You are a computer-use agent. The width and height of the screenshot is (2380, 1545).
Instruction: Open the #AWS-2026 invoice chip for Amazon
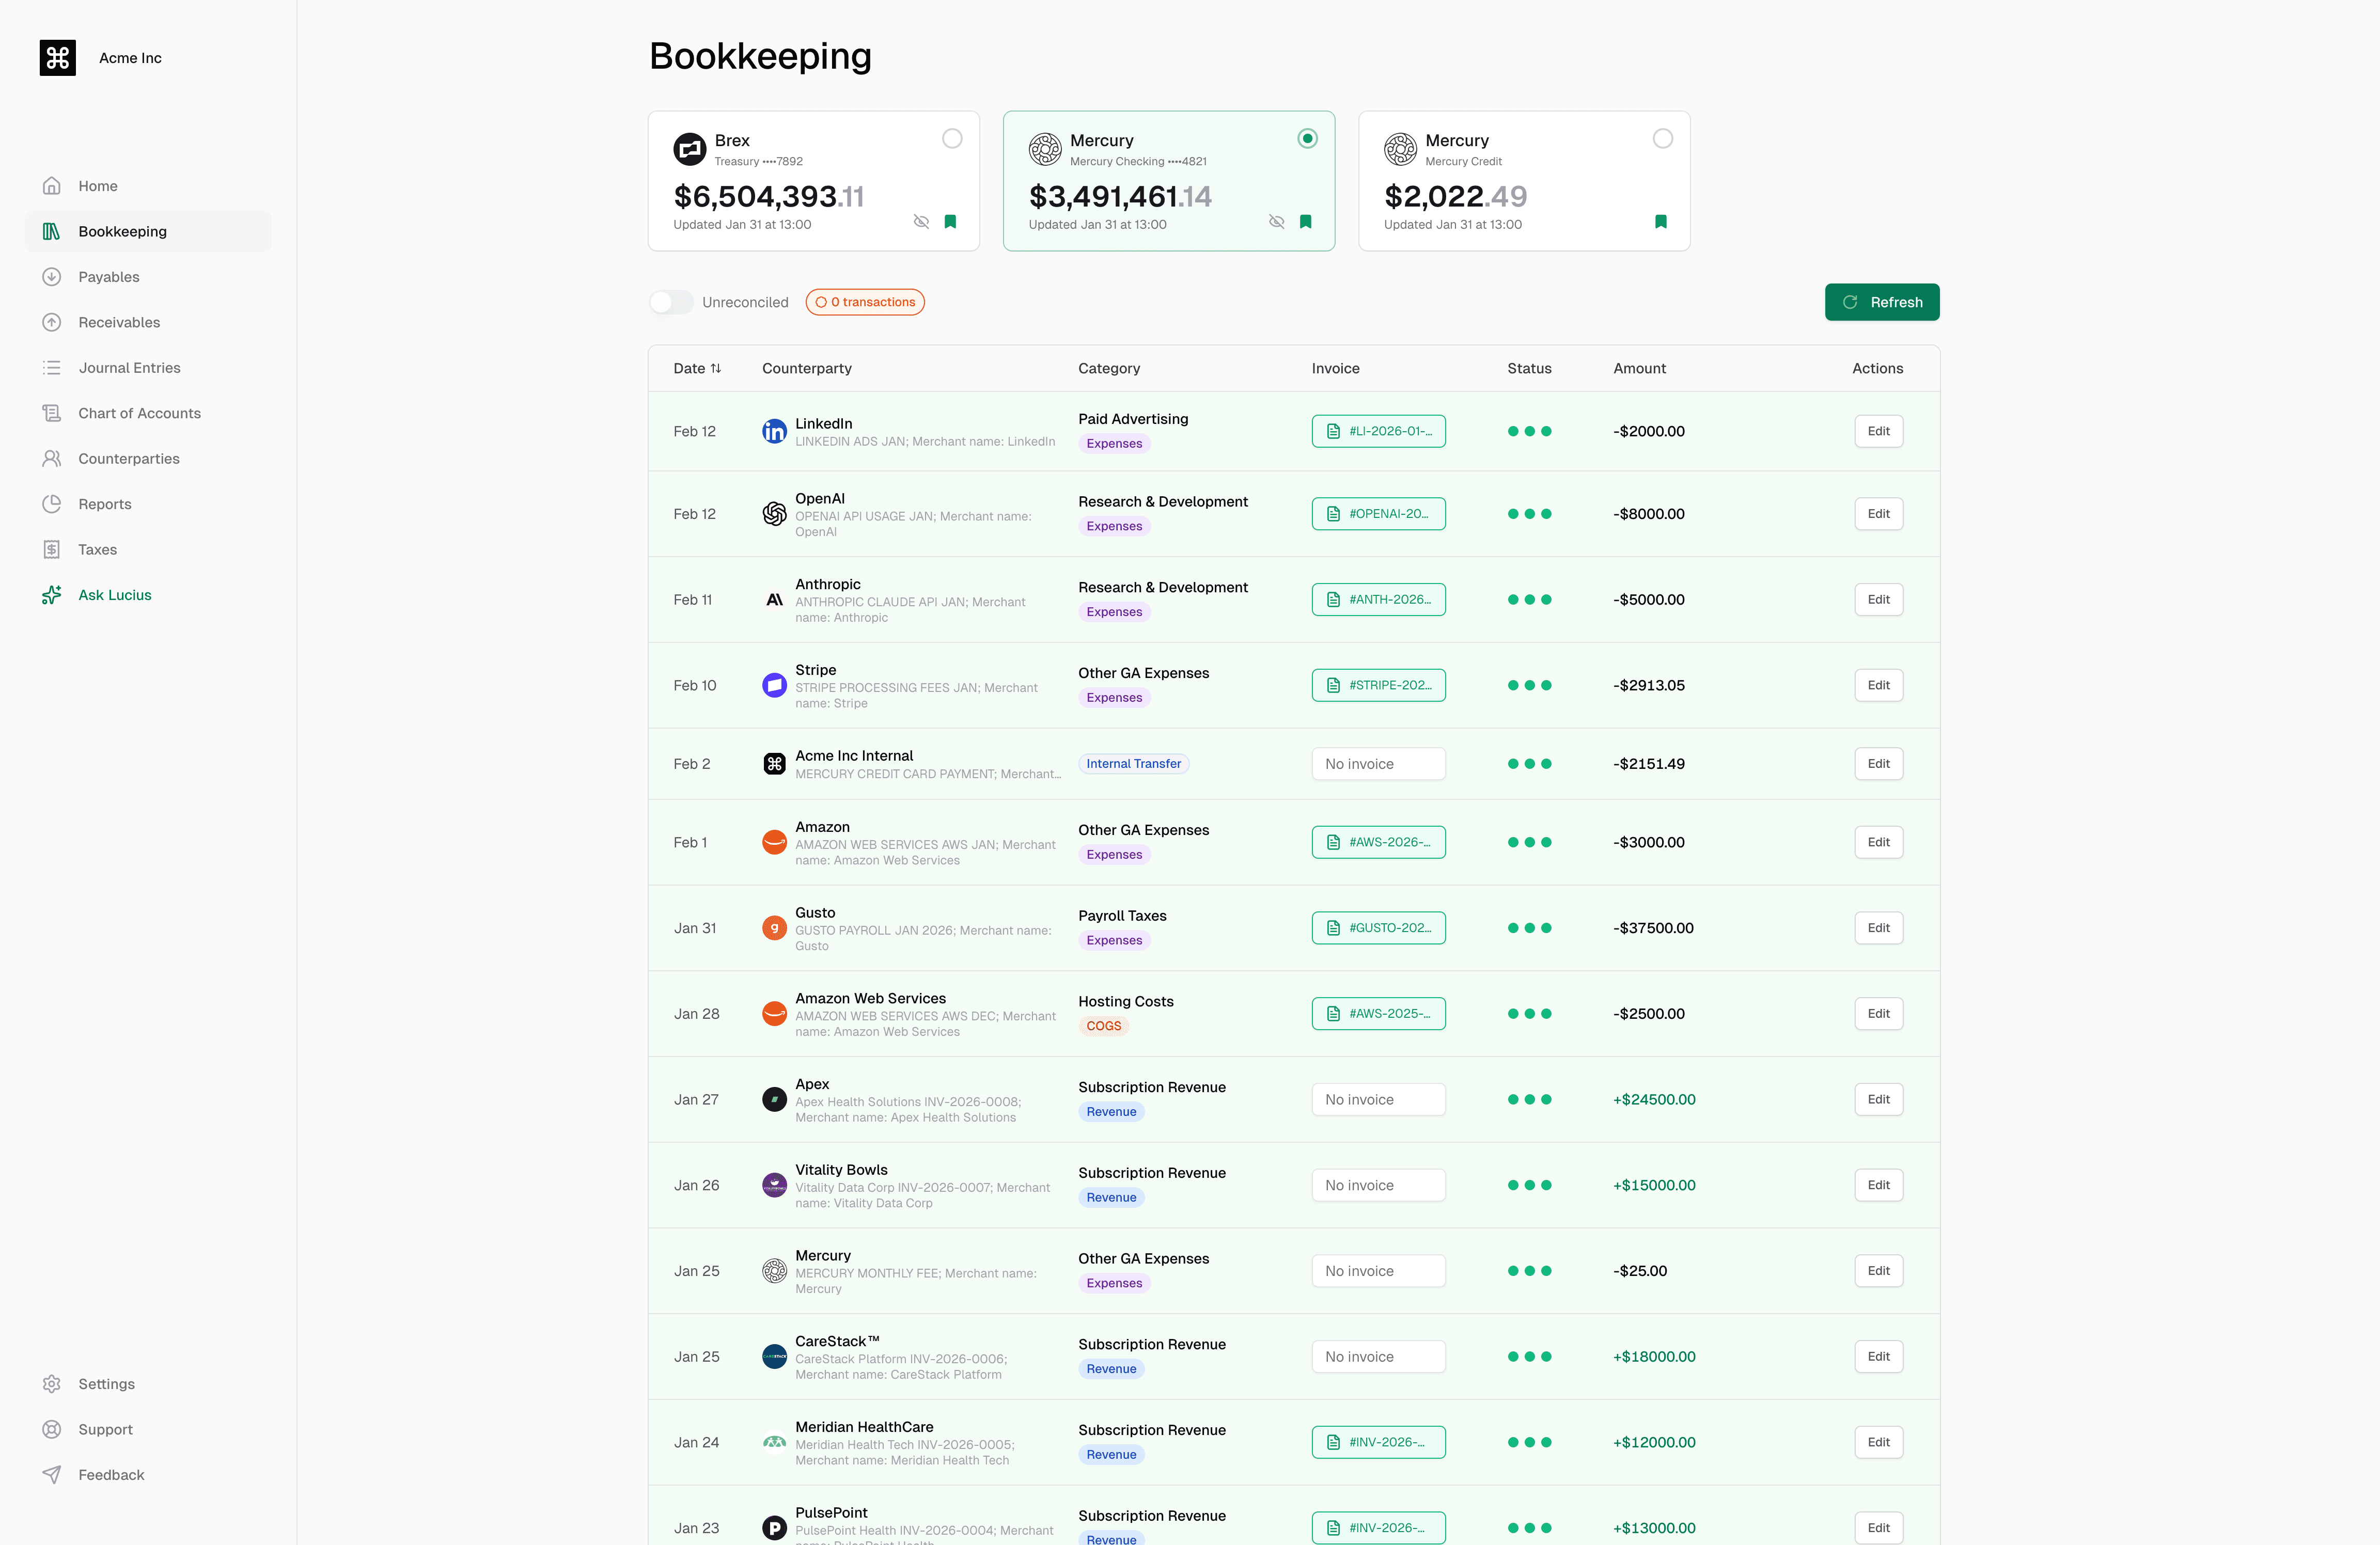1377,842
